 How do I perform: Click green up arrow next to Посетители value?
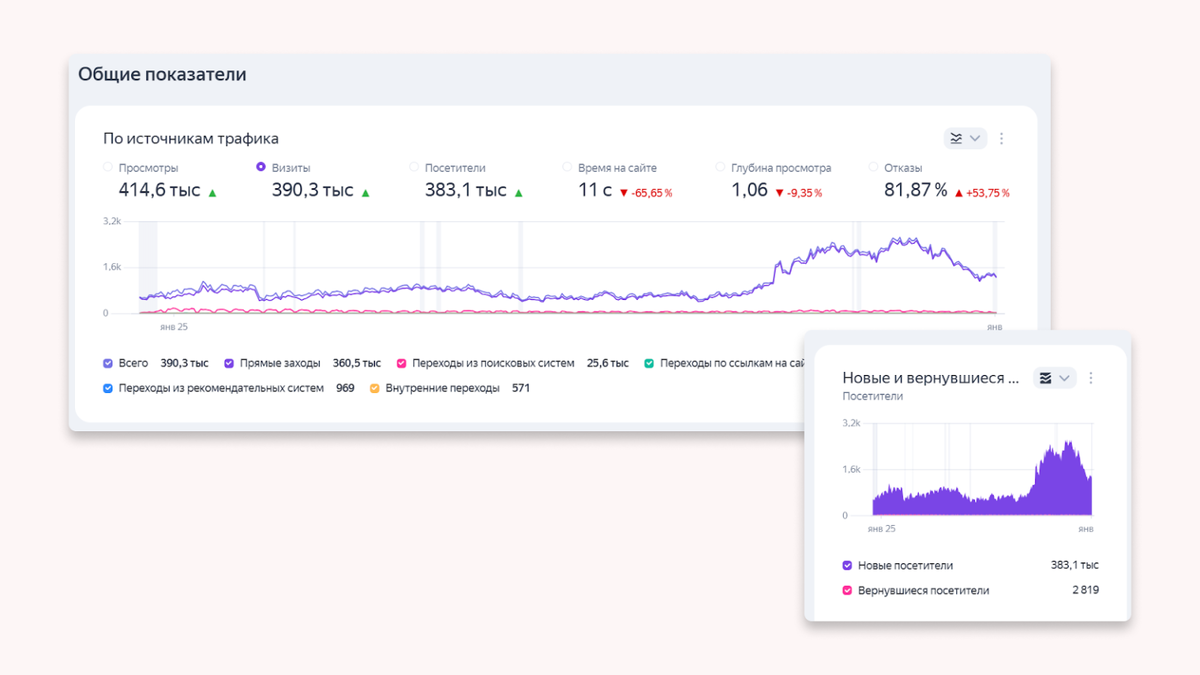point(518,192)
